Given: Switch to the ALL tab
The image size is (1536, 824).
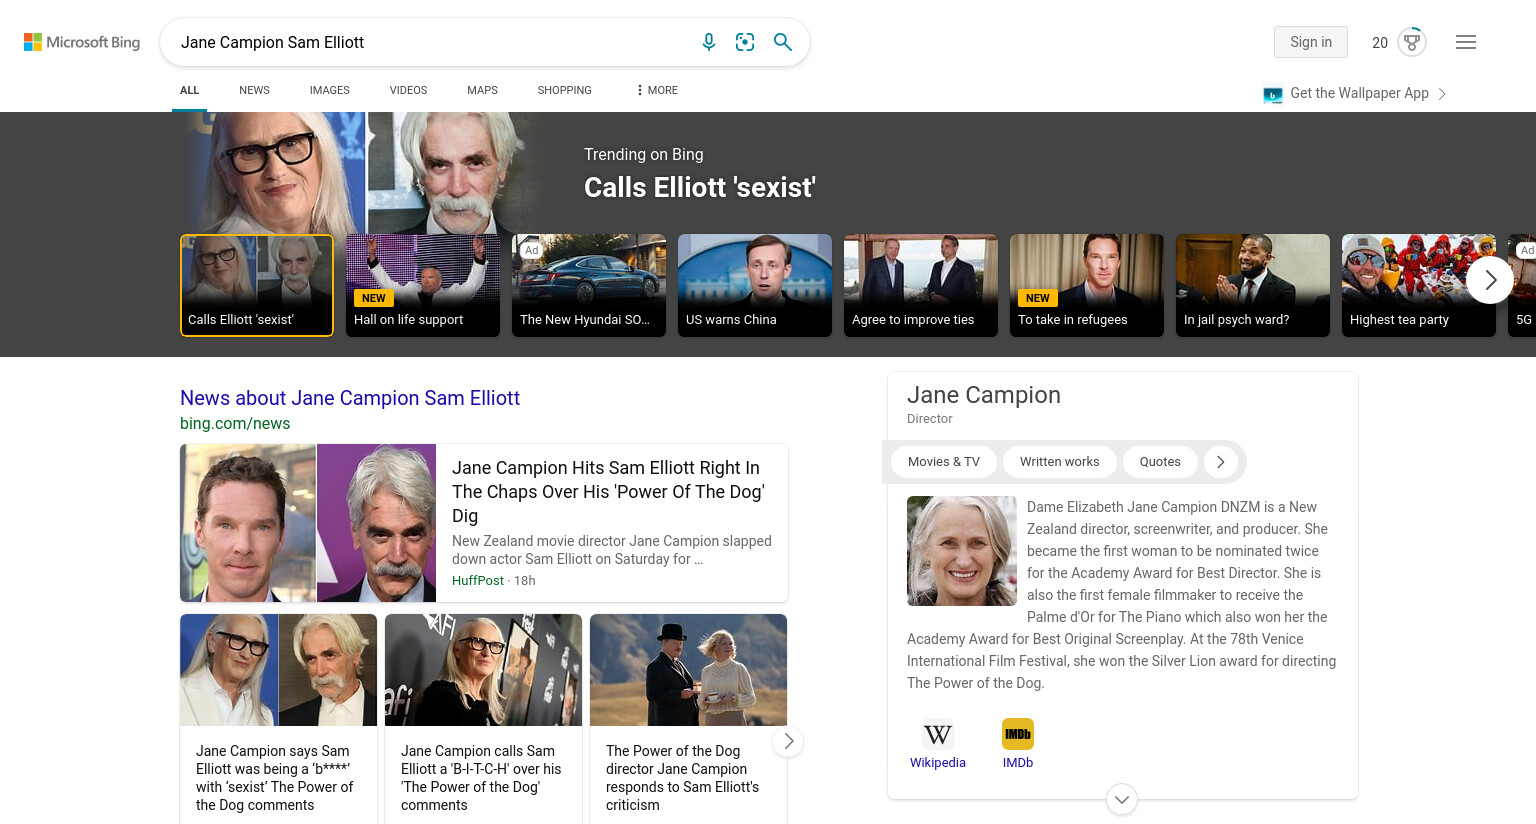Looking at the screenshot, I should pyautogui.click(x=189, y=90).
